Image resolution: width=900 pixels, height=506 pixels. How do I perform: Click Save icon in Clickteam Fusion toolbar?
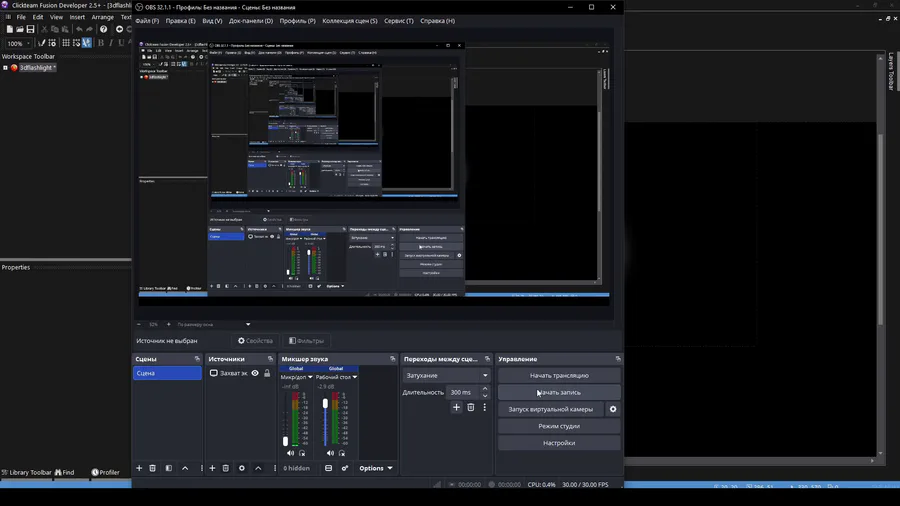(x=30, y=29)
